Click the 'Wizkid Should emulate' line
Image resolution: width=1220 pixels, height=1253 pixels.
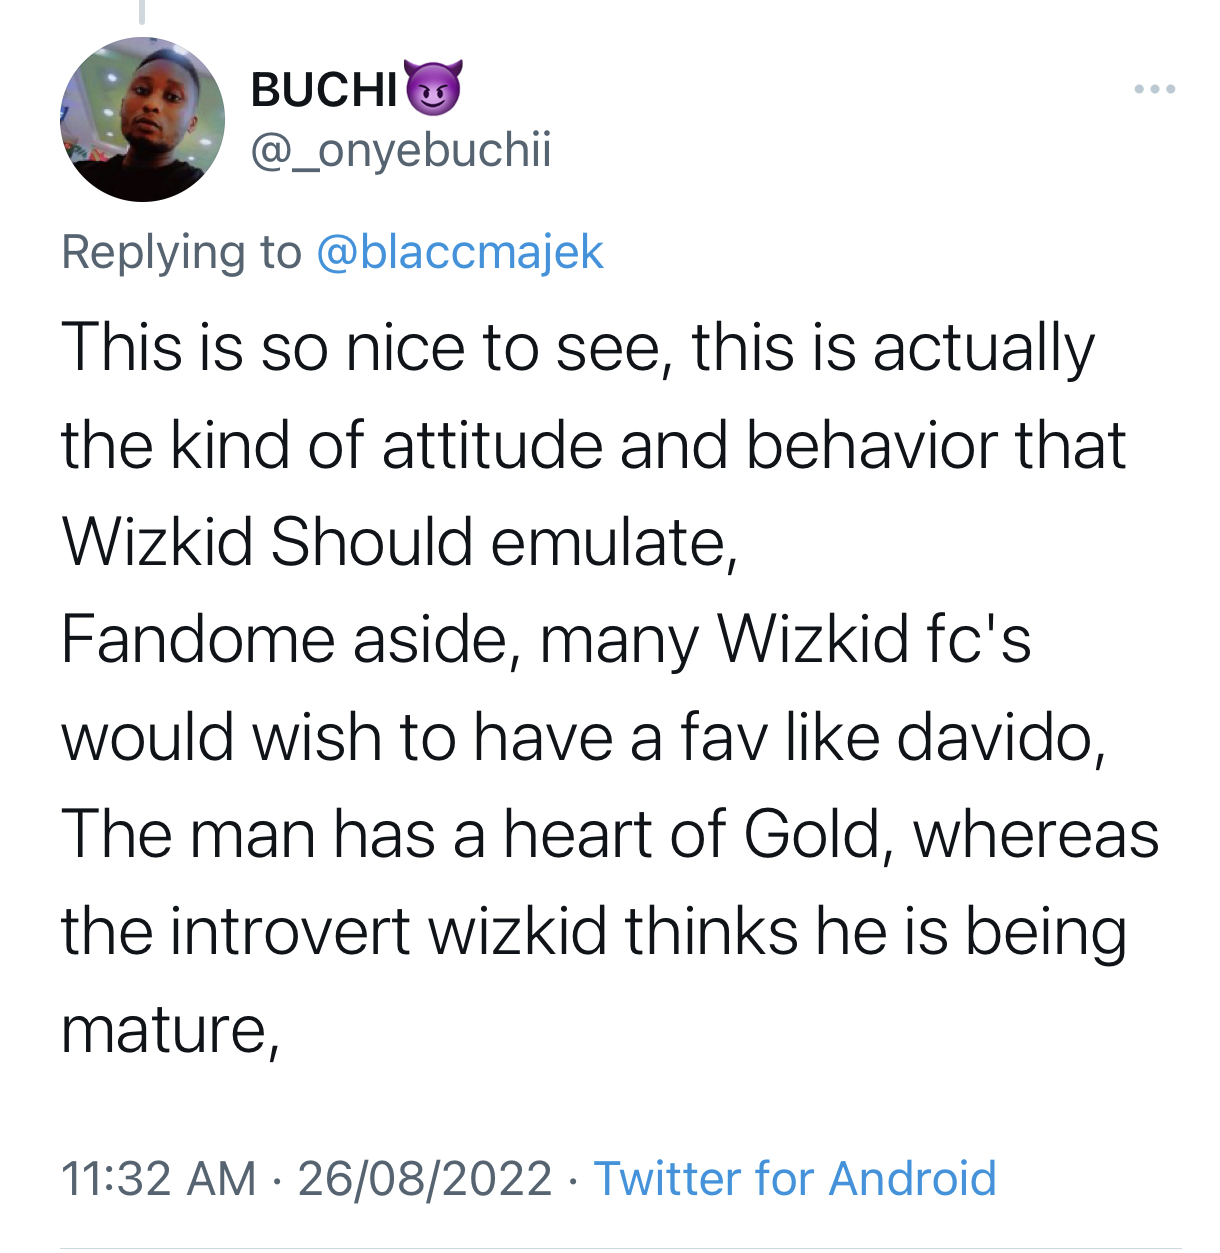tap(400, 543)
